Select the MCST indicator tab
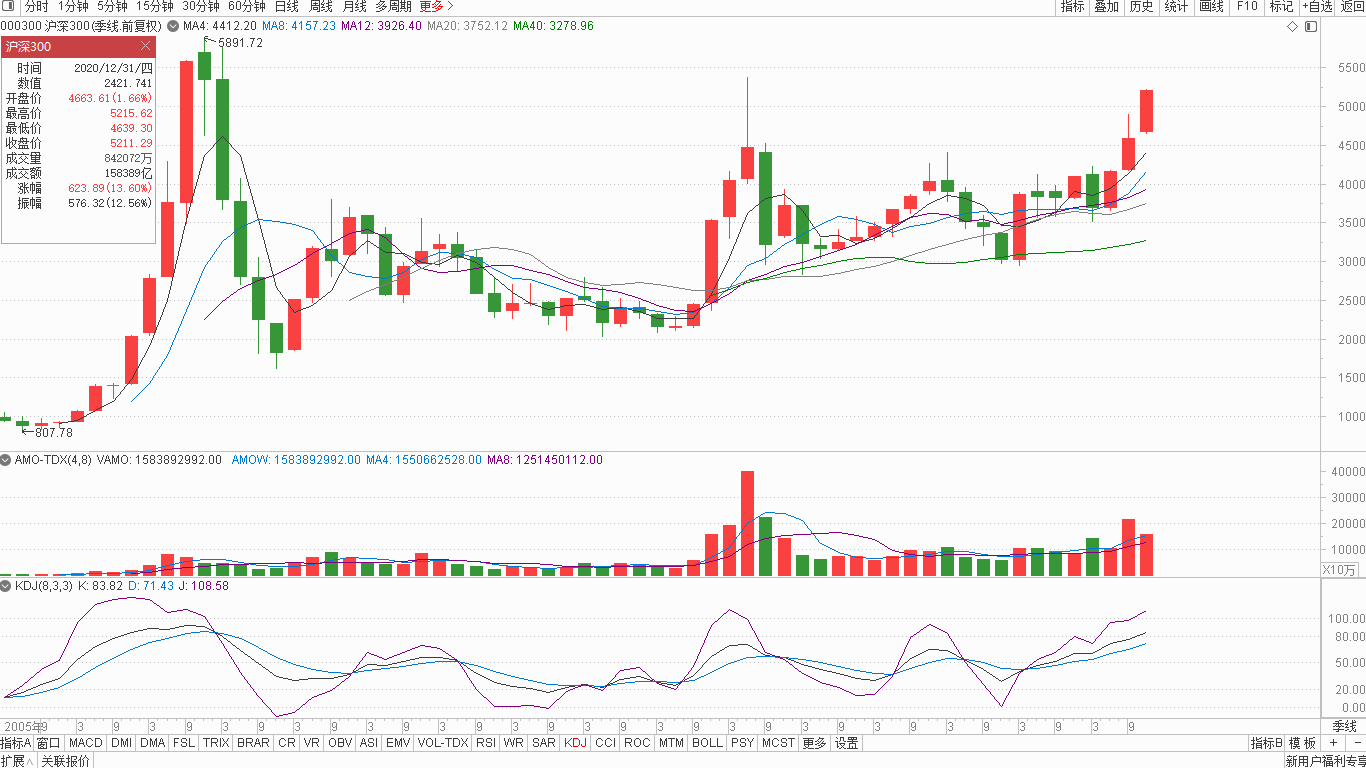1366x768 pixels. click(x=778, y=743)
